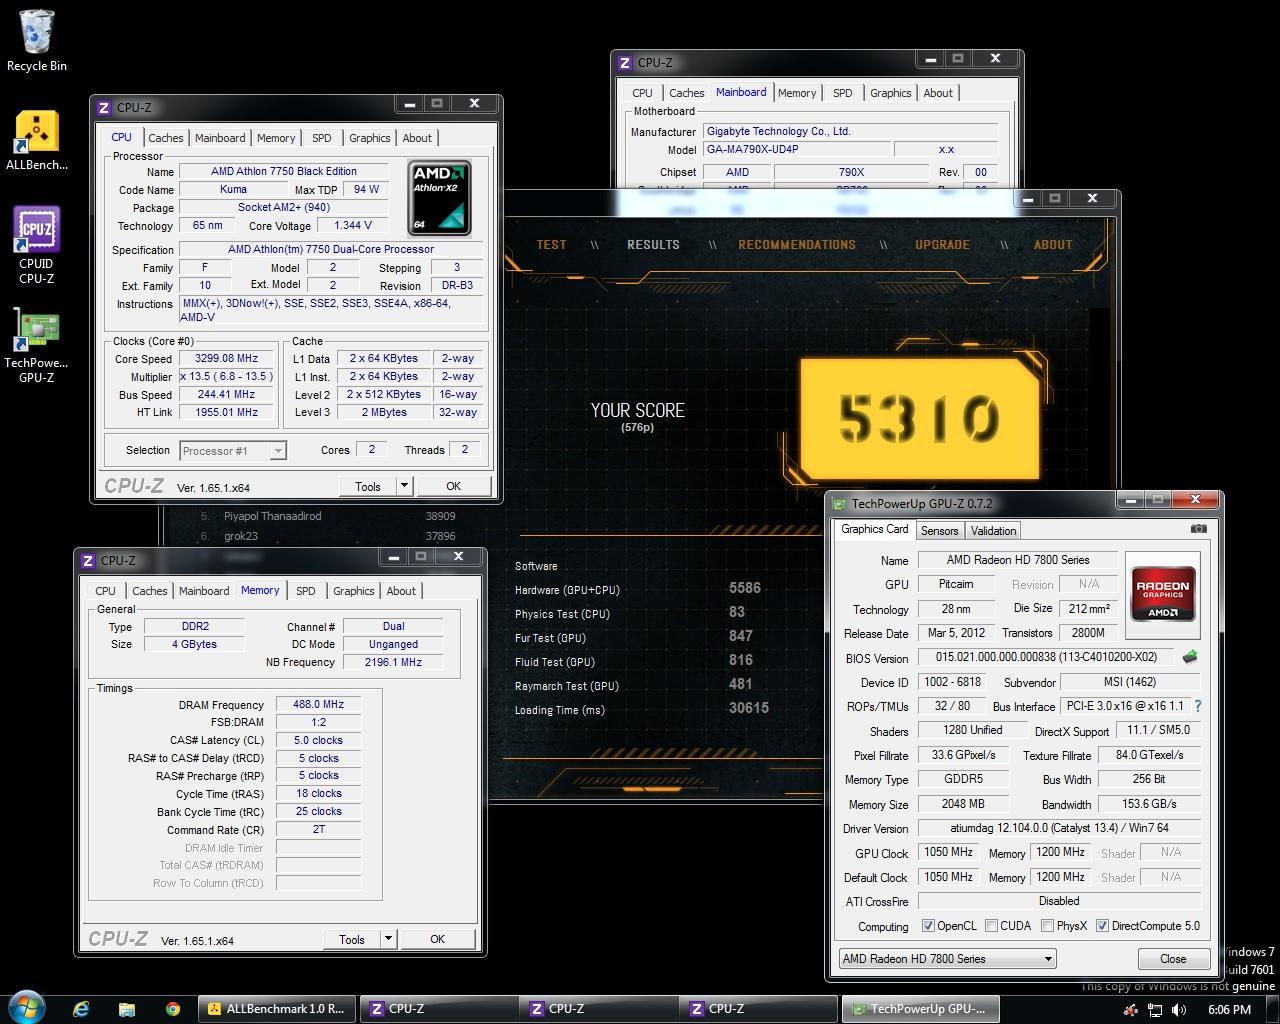Viewport: 1280px width, 1024px height.
Task: Click the 6:06 PM taskbar clock
Action: click(x=1229, y=1010)
